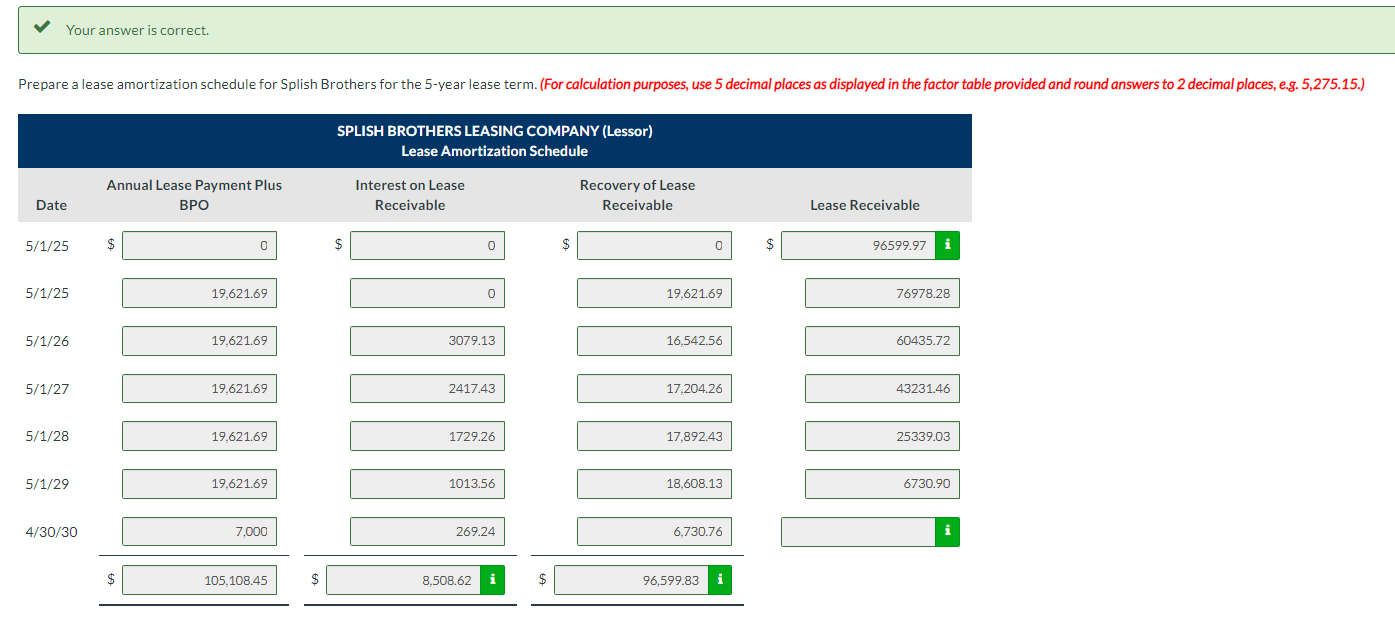The height and width of the screenshot is (622, 1395).
Task: Click 'Recovery of Lease Receivable' header
Action: (637, 195)
